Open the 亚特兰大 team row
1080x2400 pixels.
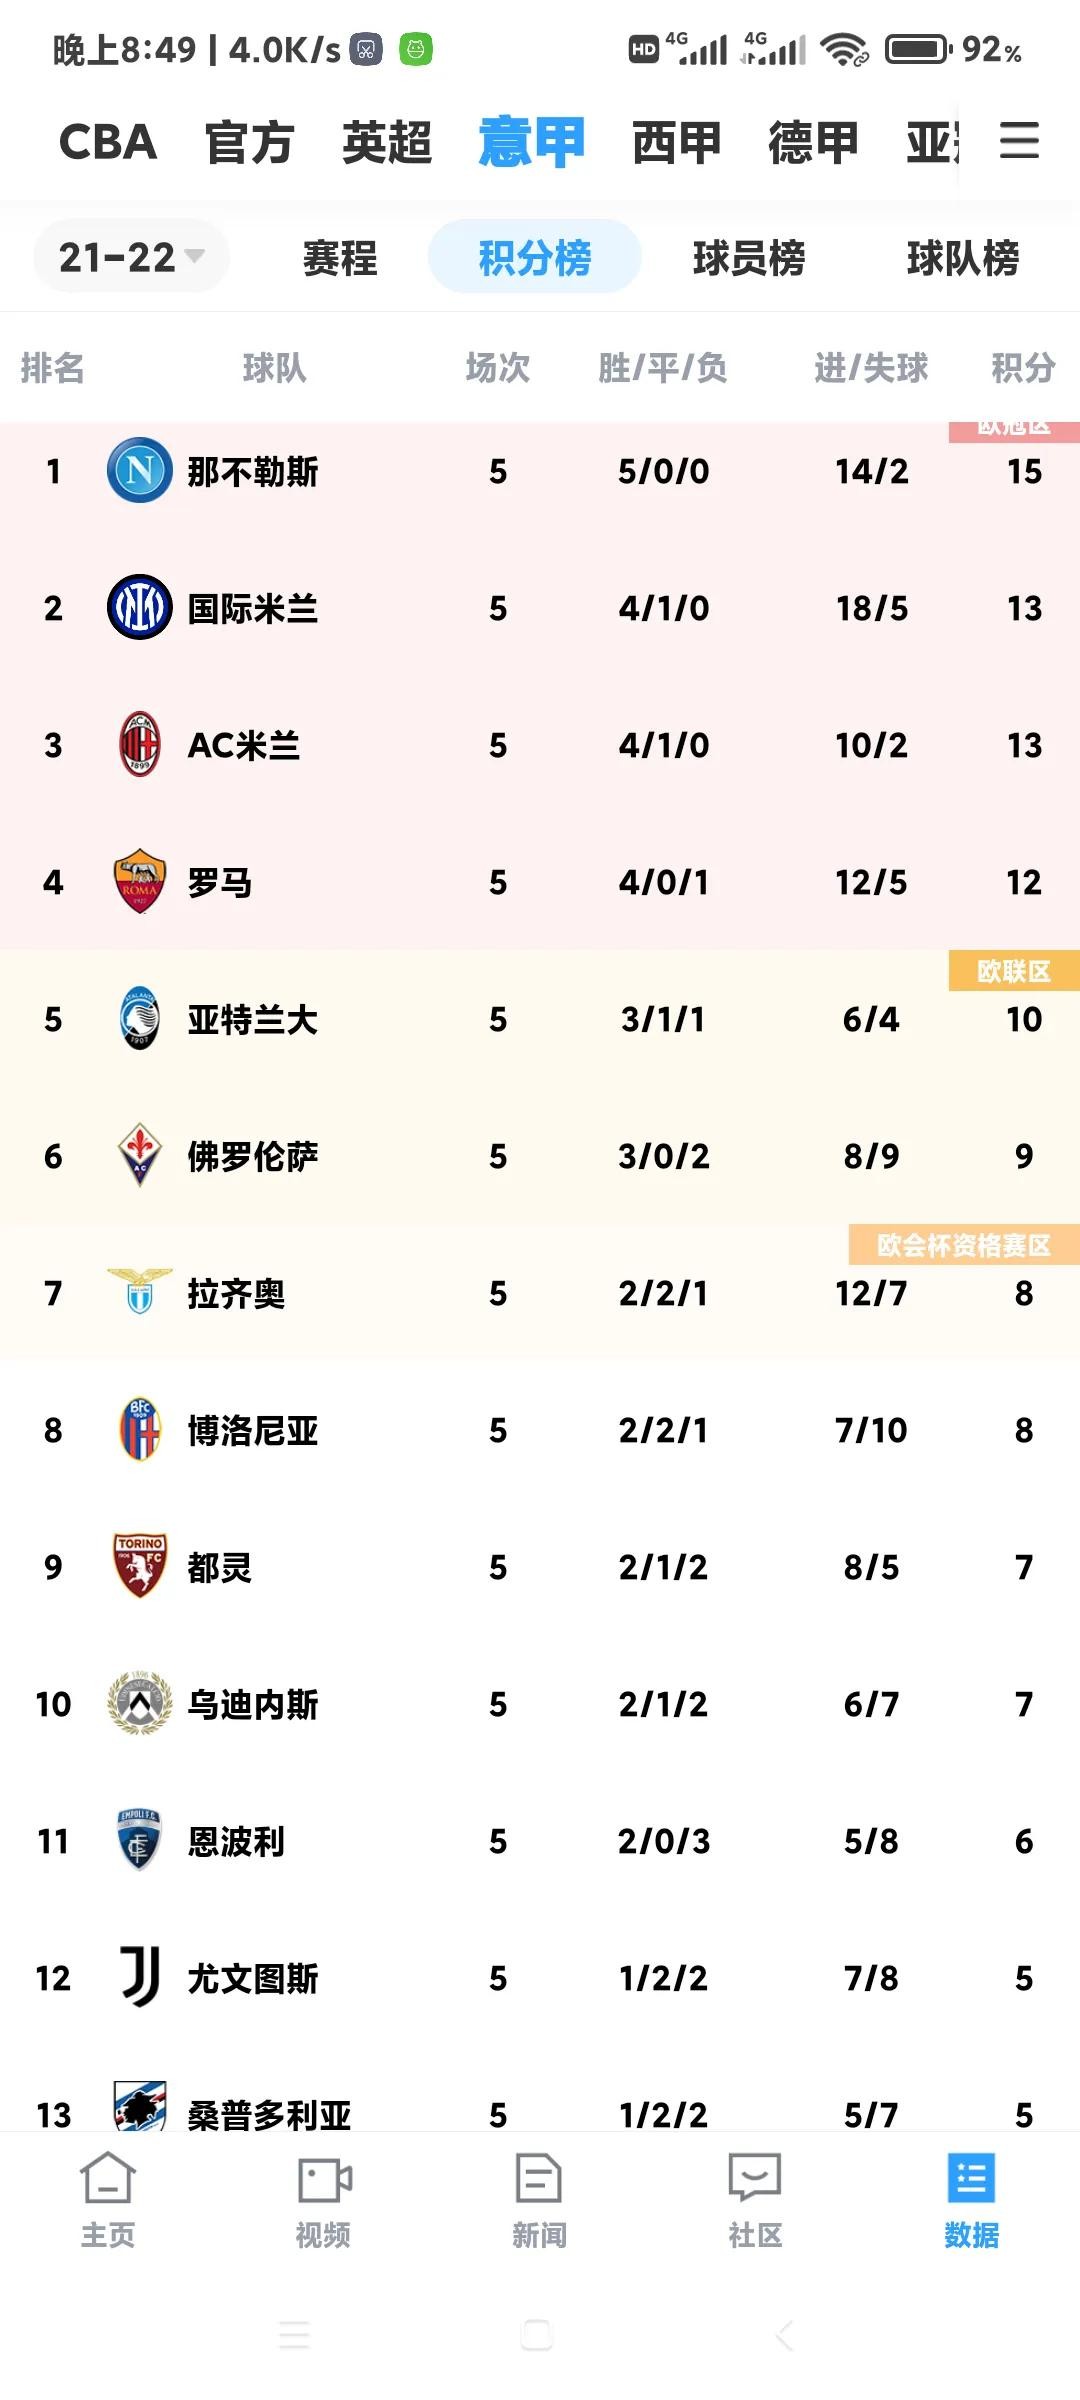540,1019
